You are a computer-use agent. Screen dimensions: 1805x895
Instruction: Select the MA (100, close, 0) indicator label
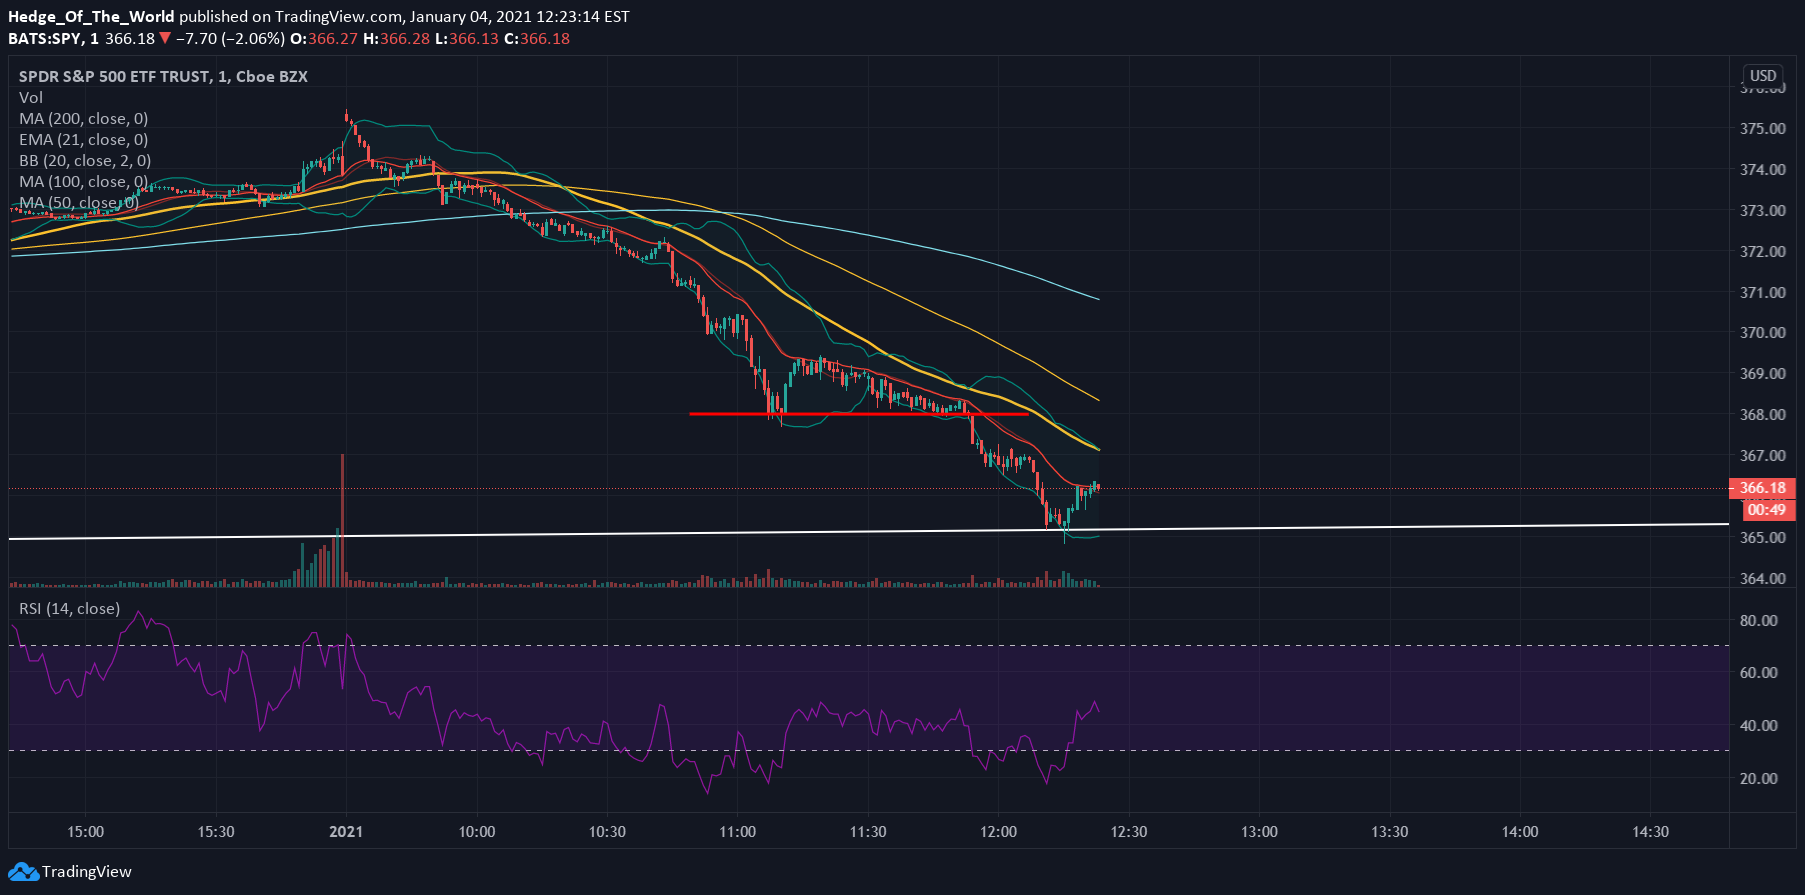[x=84, y=181]
